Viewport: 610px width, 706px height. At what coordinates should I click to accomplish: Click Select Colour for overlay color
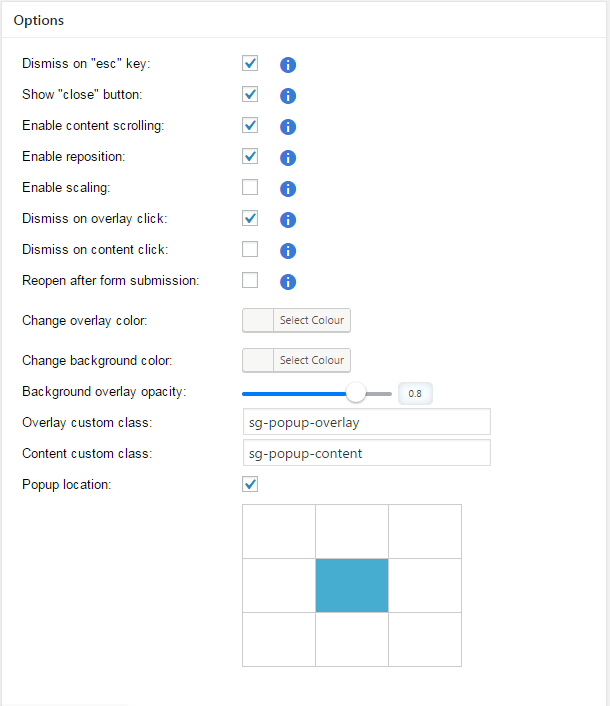point(312,320)
